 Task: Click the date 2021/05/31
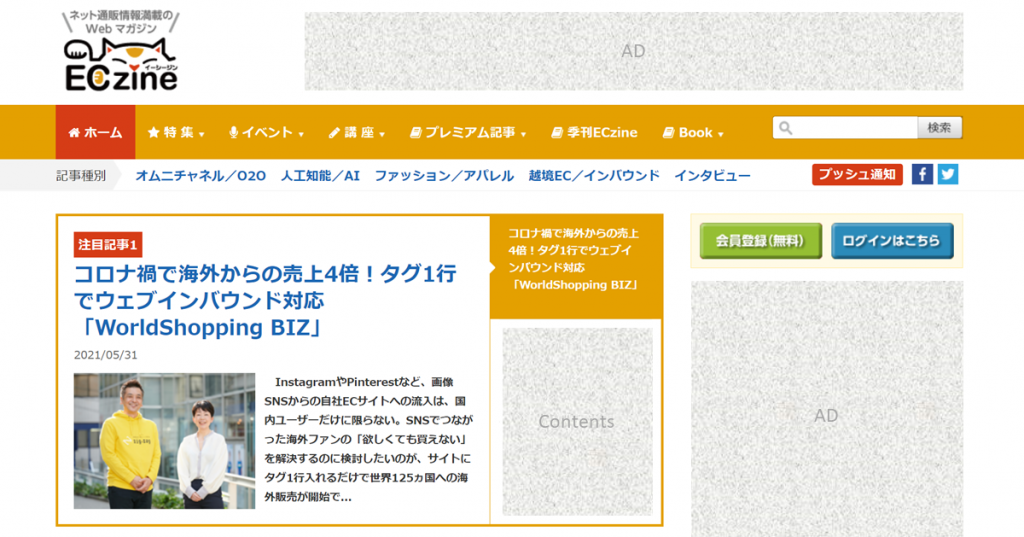pyautogui.click(x=106, y=355)
